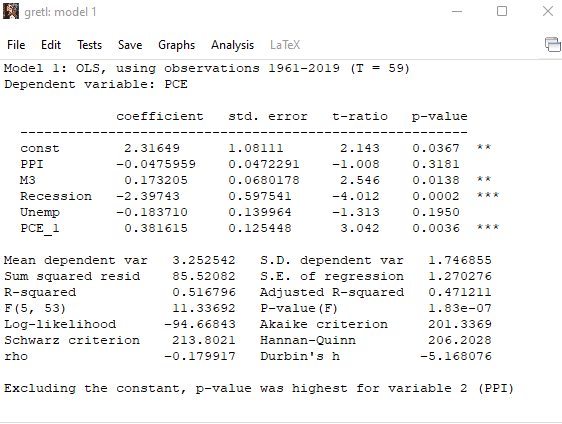Click the window list icon at right
562x424 pixels.
553,45
